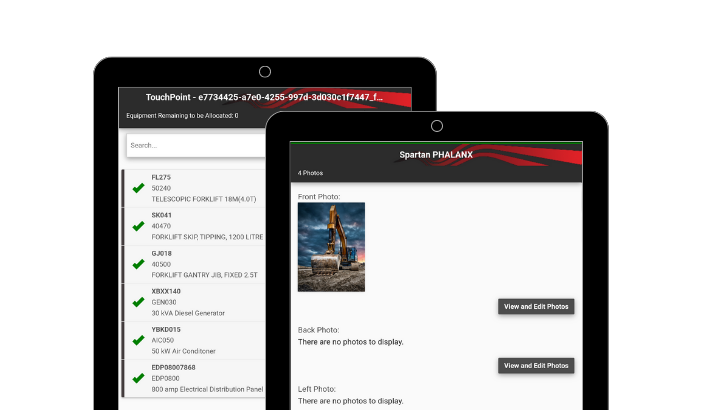Select 30 kVA Diesel Generator text
Image resolution: width=702 pixels, height=410 pixels.
tap(188, 313)
